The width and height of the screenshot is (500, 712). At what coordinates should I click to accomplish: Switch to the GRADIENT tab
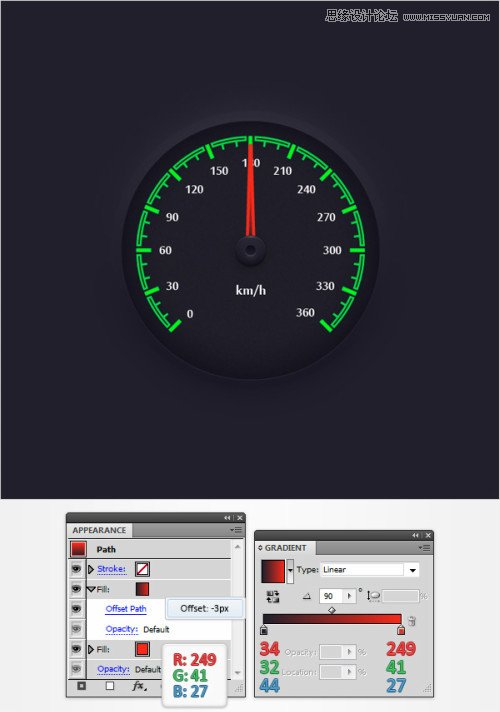tap(285, 548)
